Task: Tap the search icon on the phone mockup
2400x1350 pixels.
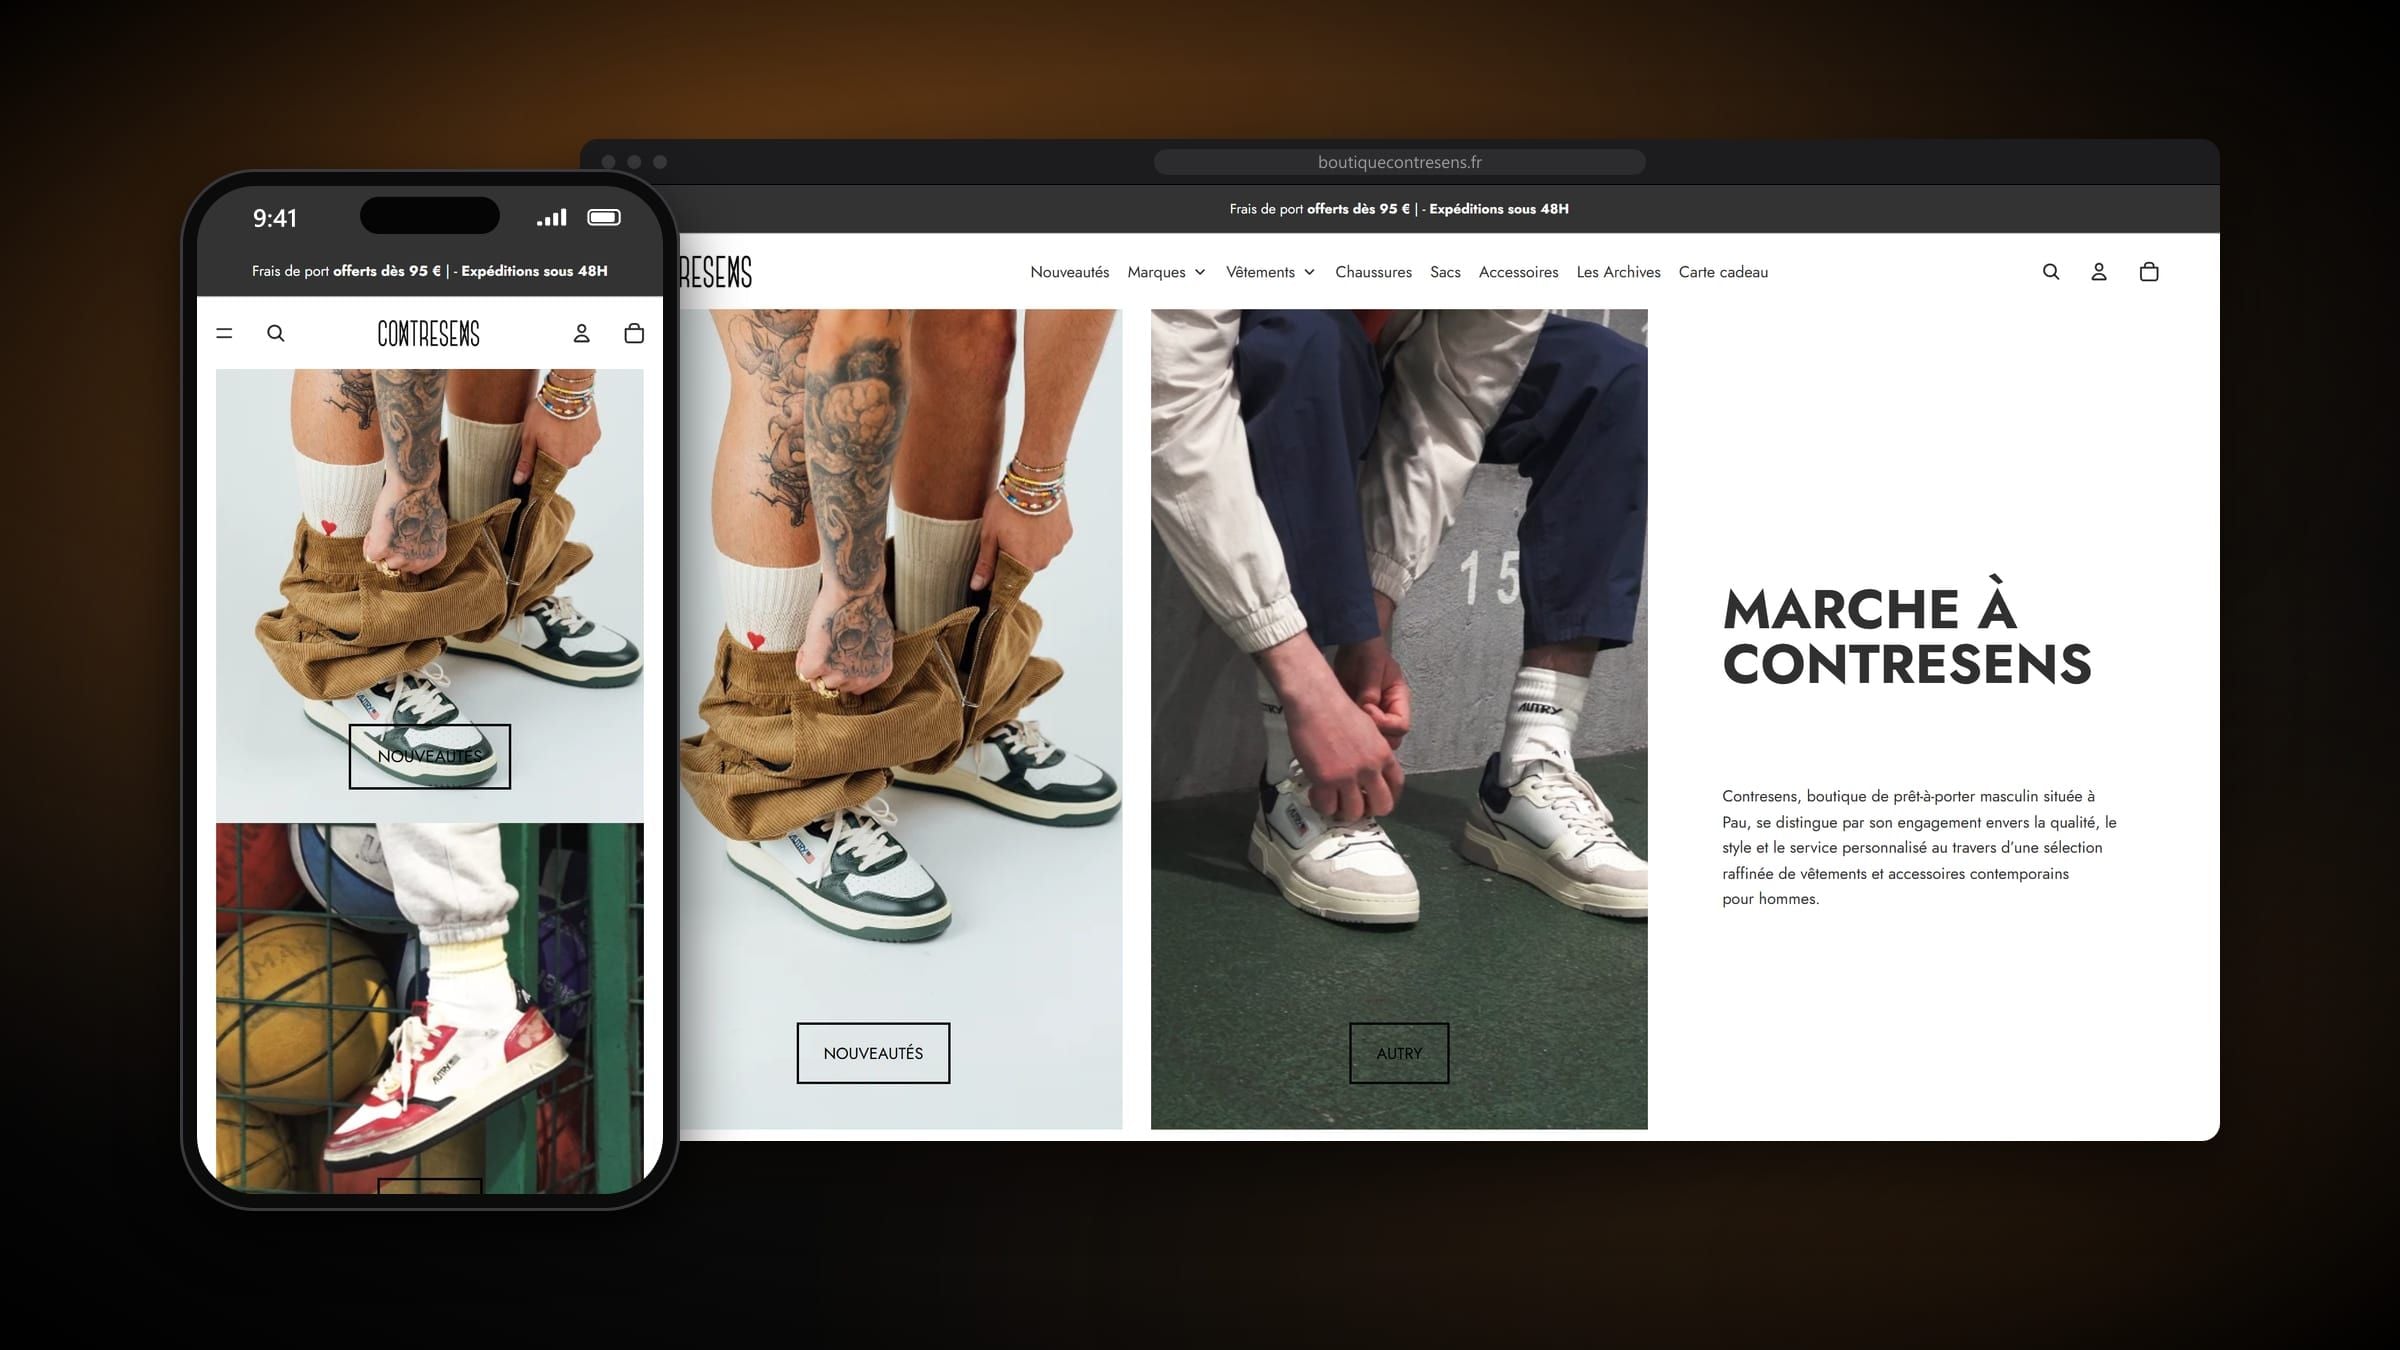Action: click(276, 333)
